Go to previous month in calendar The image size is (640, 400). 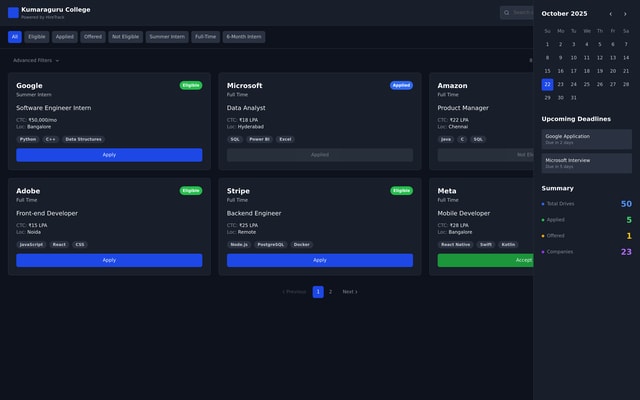(611, 14)
